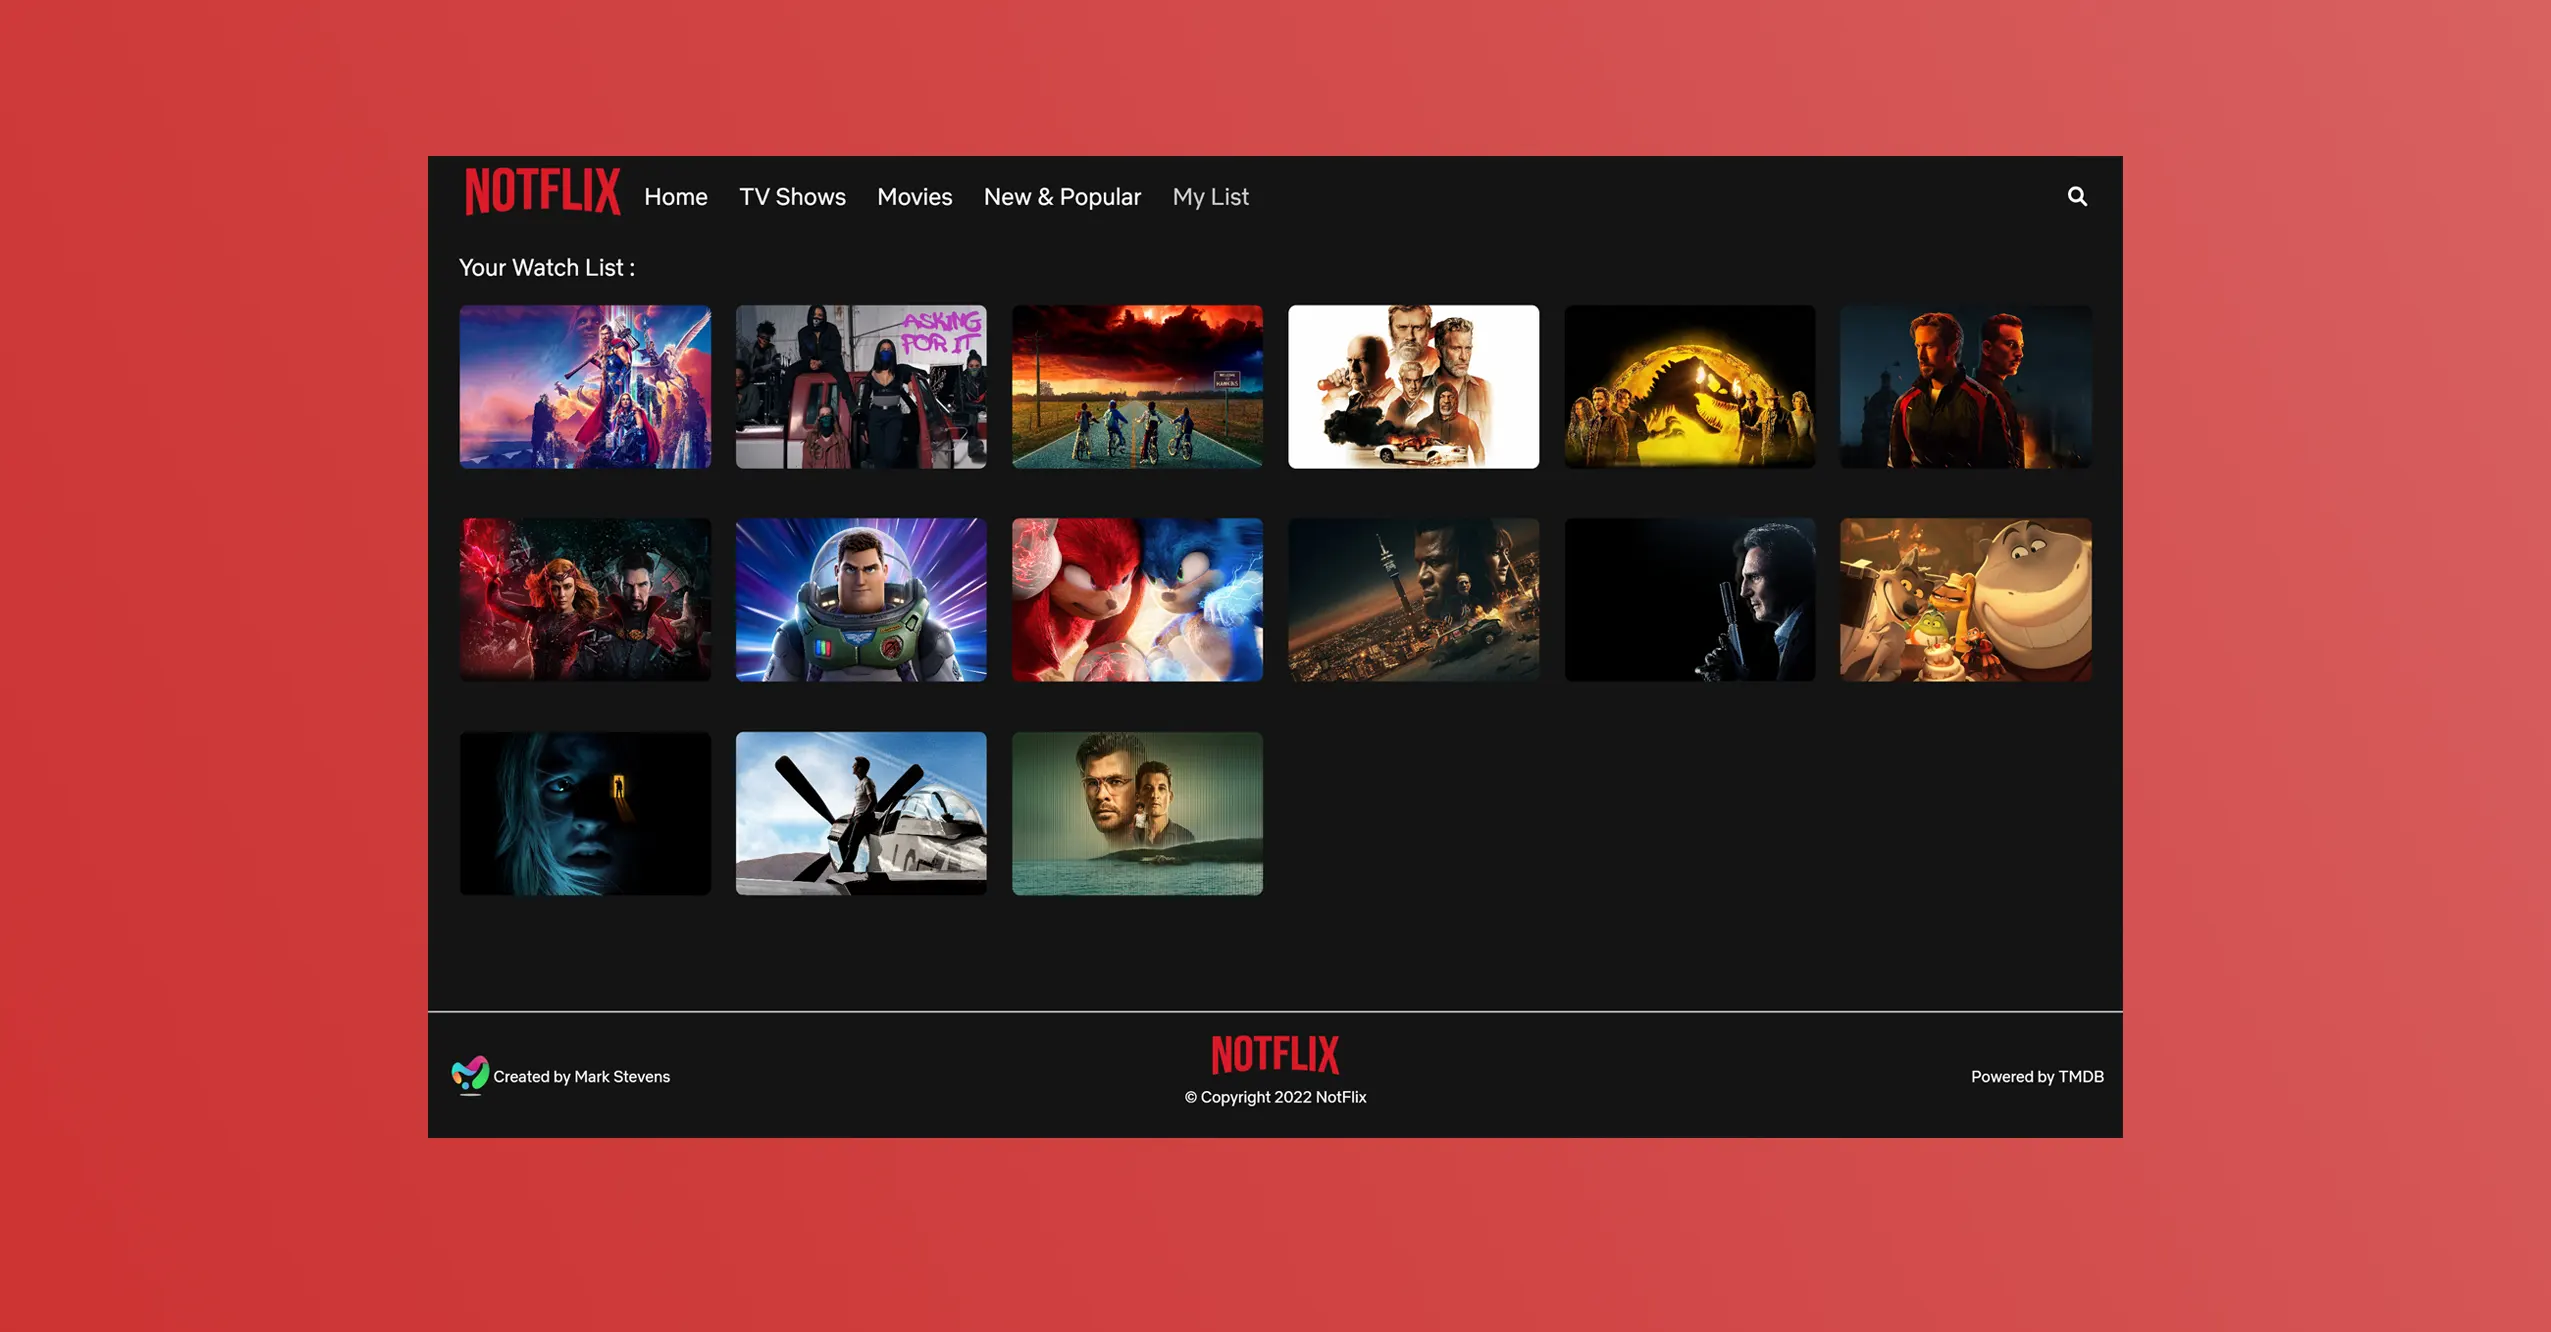
Task: Open the animated Bad Guys thumbnail
Action: click(1966, 600)
